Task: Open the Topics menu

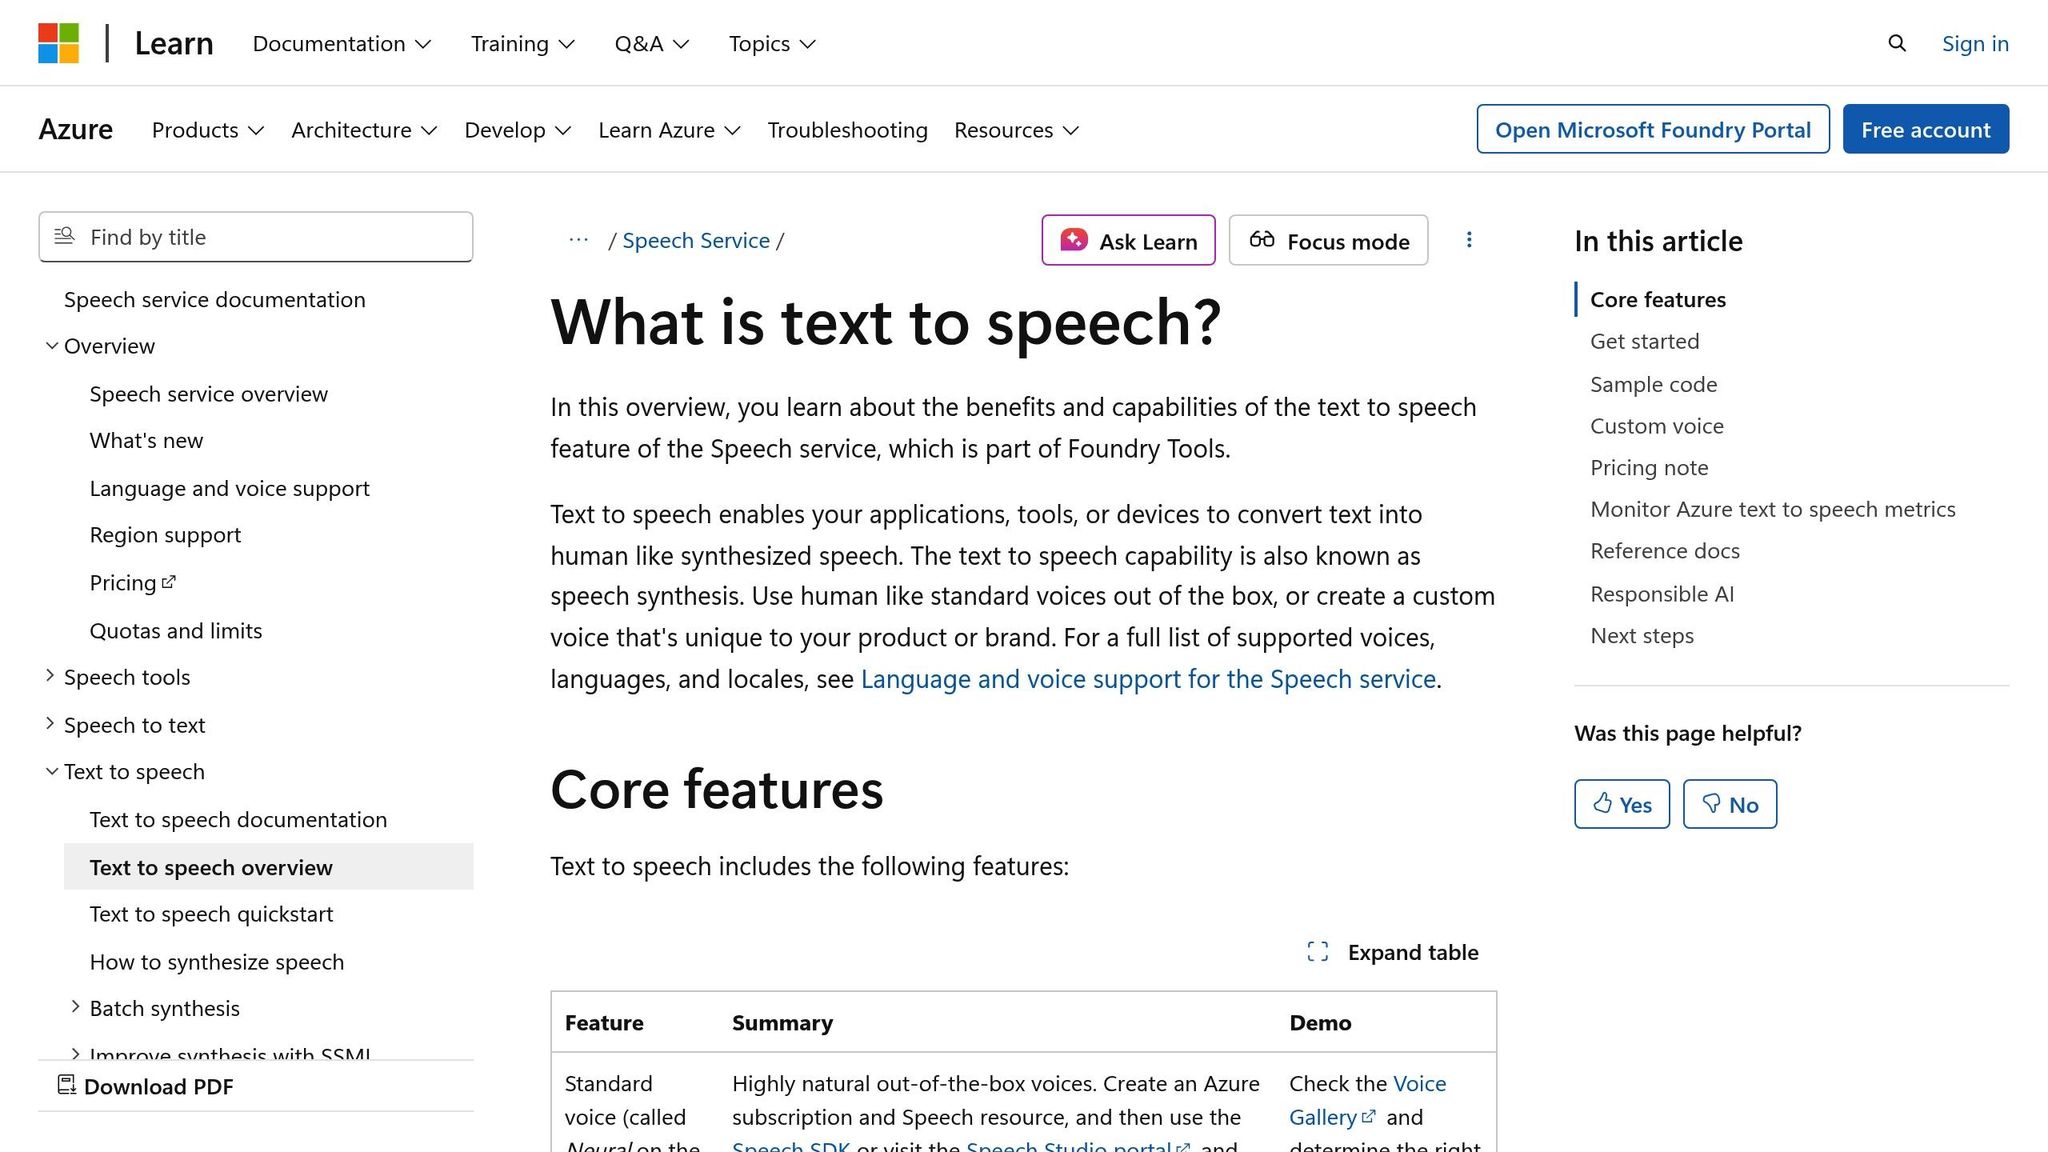Action: [x=770, y=43]
